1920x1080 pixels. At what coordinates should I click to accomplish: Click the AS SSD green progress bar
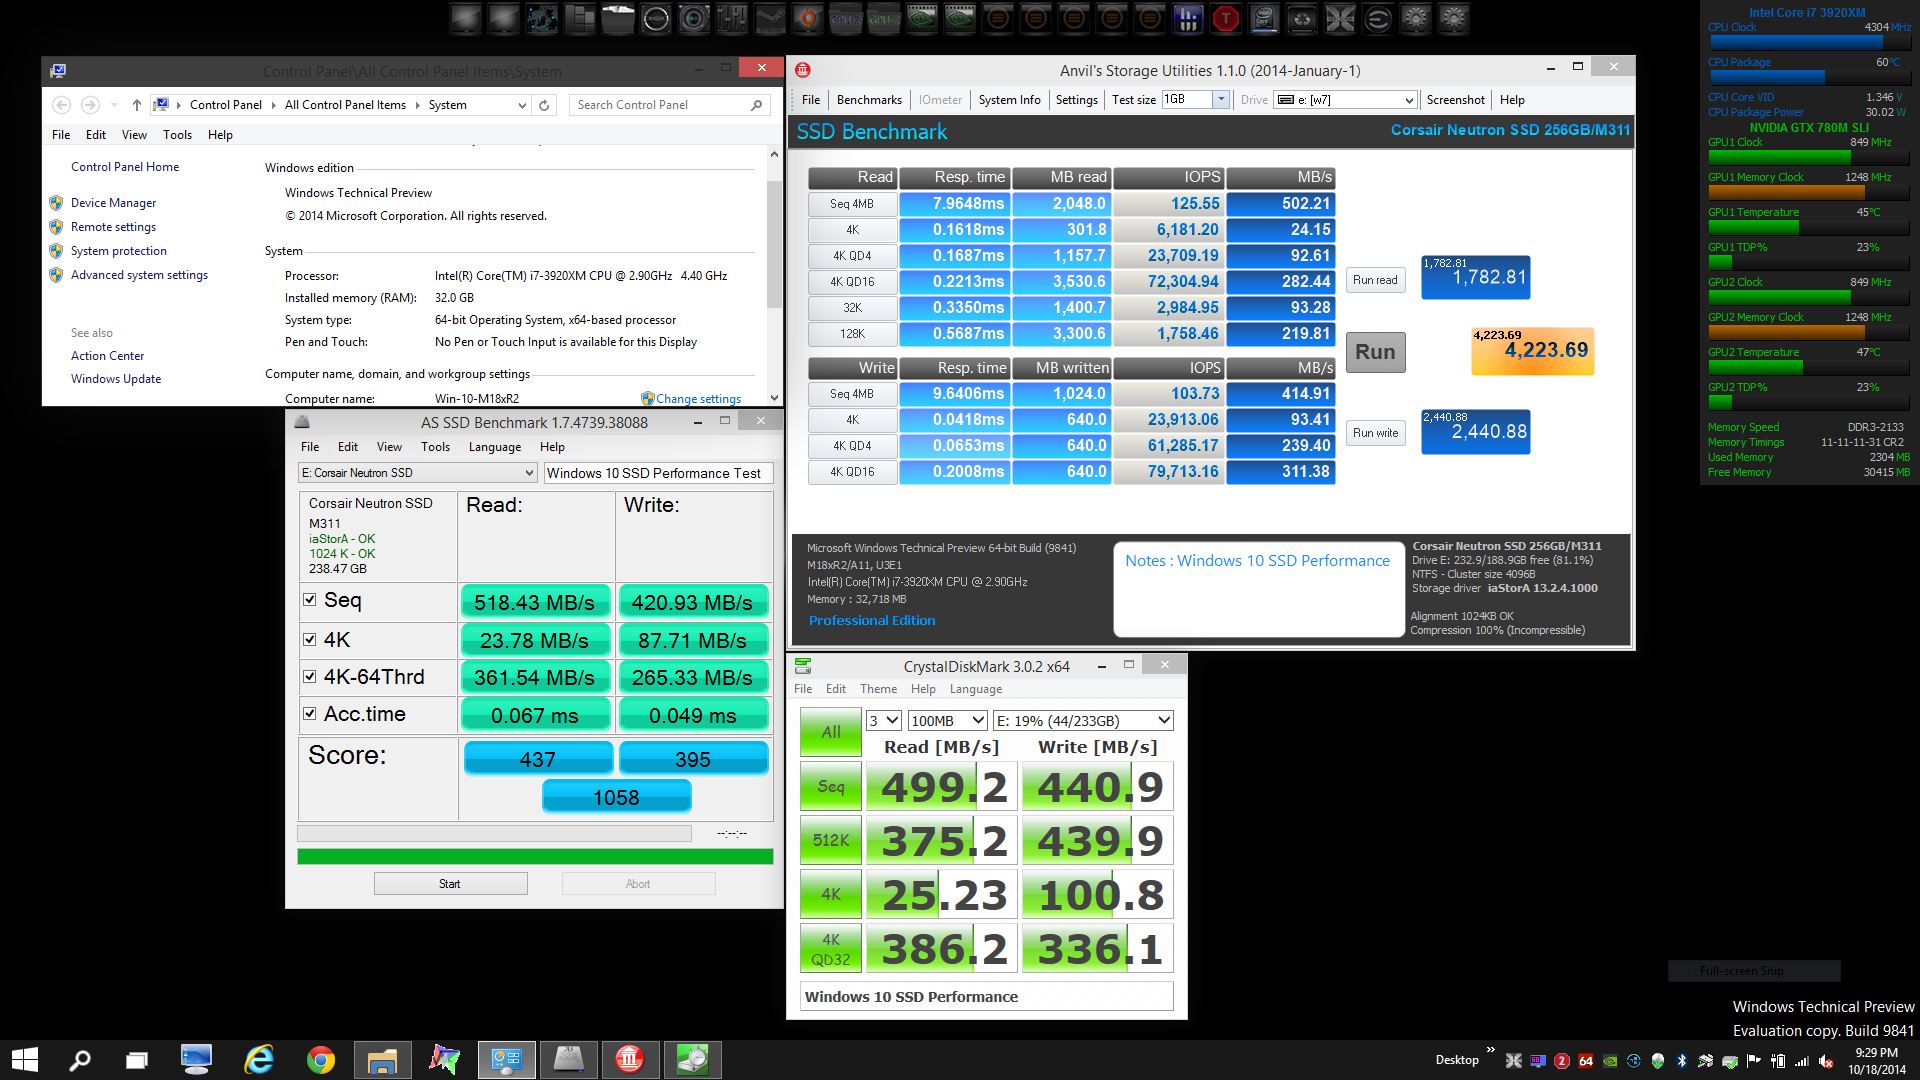point(535,856)
